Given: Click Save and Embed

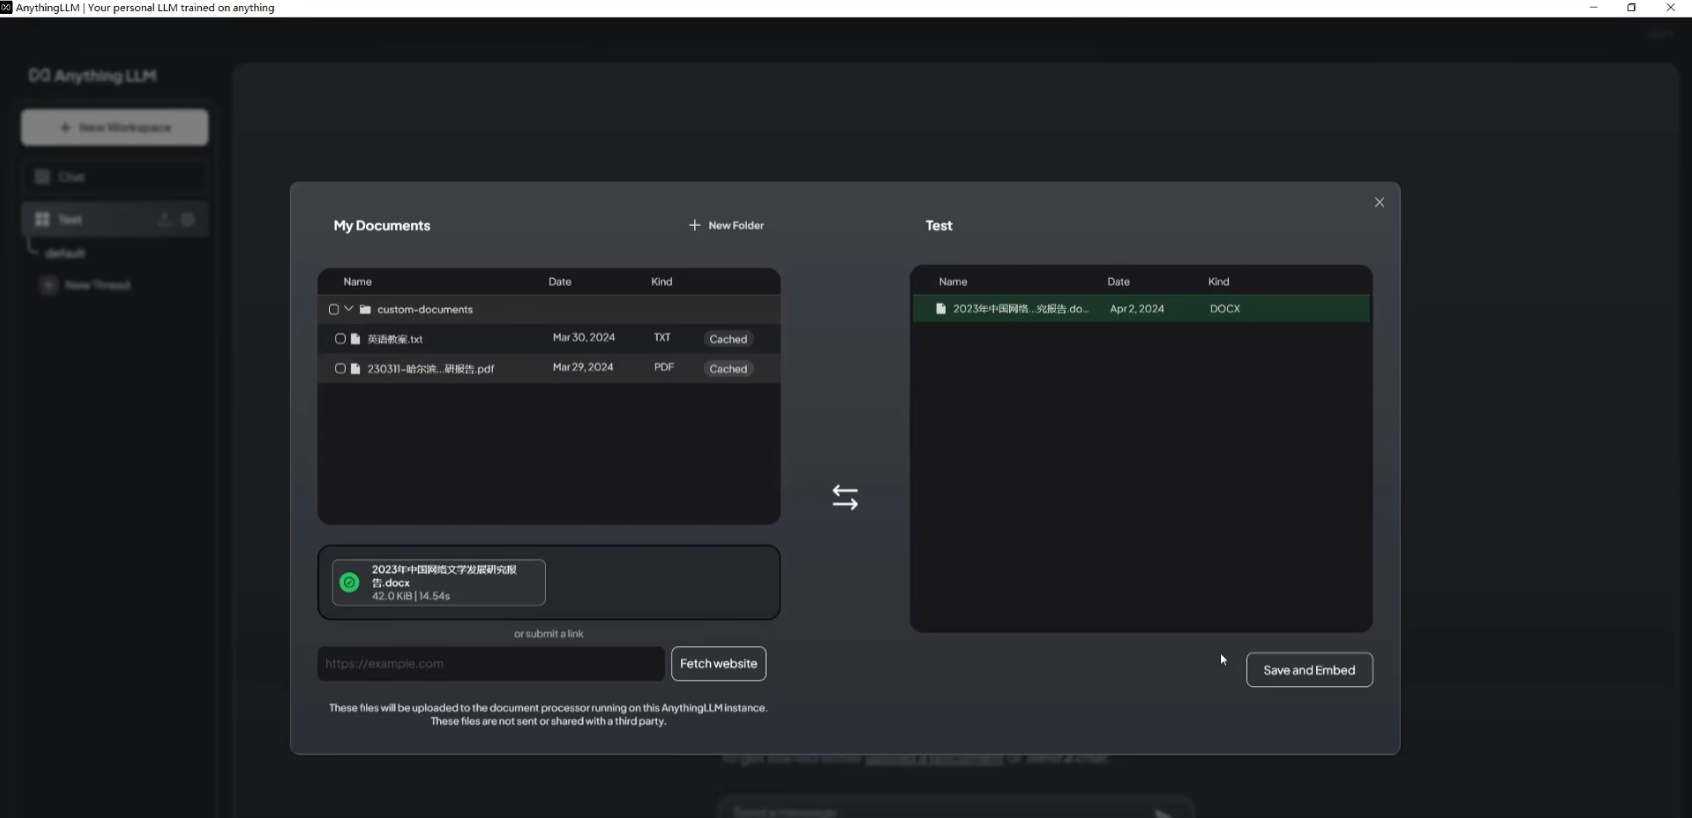Looking at the screenshot, I should point(1309,670).
